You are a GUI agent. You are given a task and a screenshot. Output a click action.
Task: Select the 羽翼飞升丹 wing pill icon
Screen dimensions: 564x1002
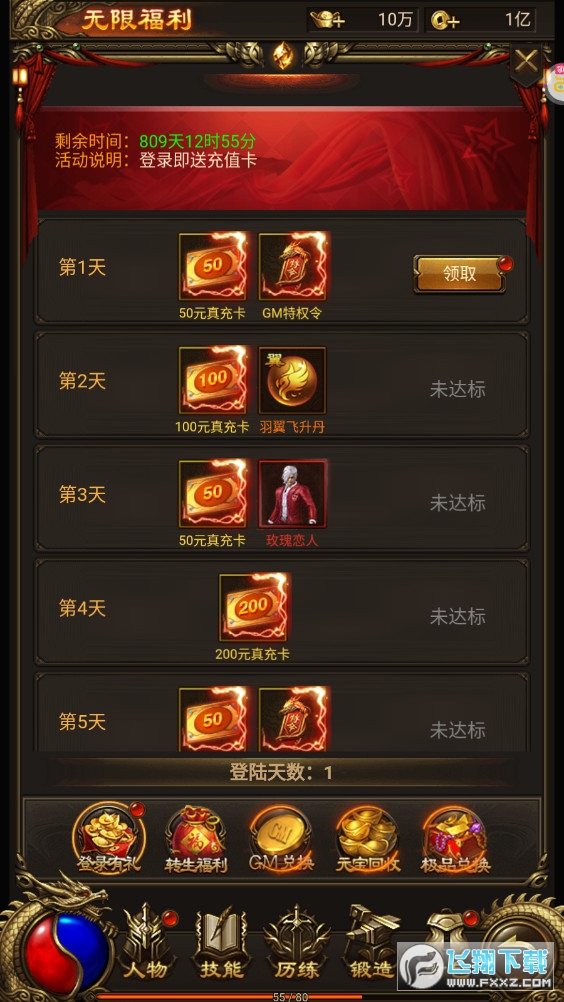293,380
